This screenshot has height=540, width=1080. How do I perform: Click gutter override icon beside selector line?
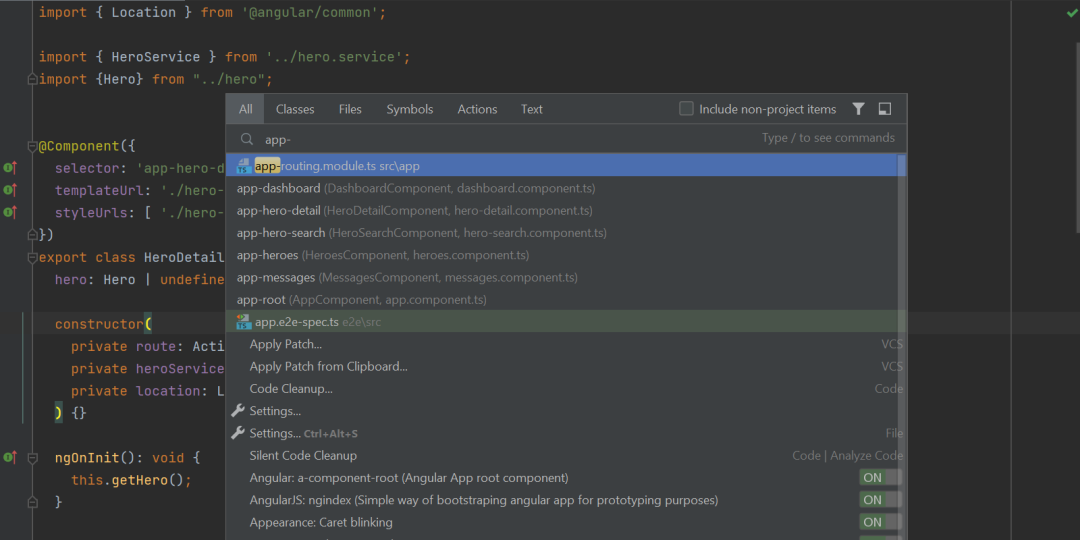point(10,167)
